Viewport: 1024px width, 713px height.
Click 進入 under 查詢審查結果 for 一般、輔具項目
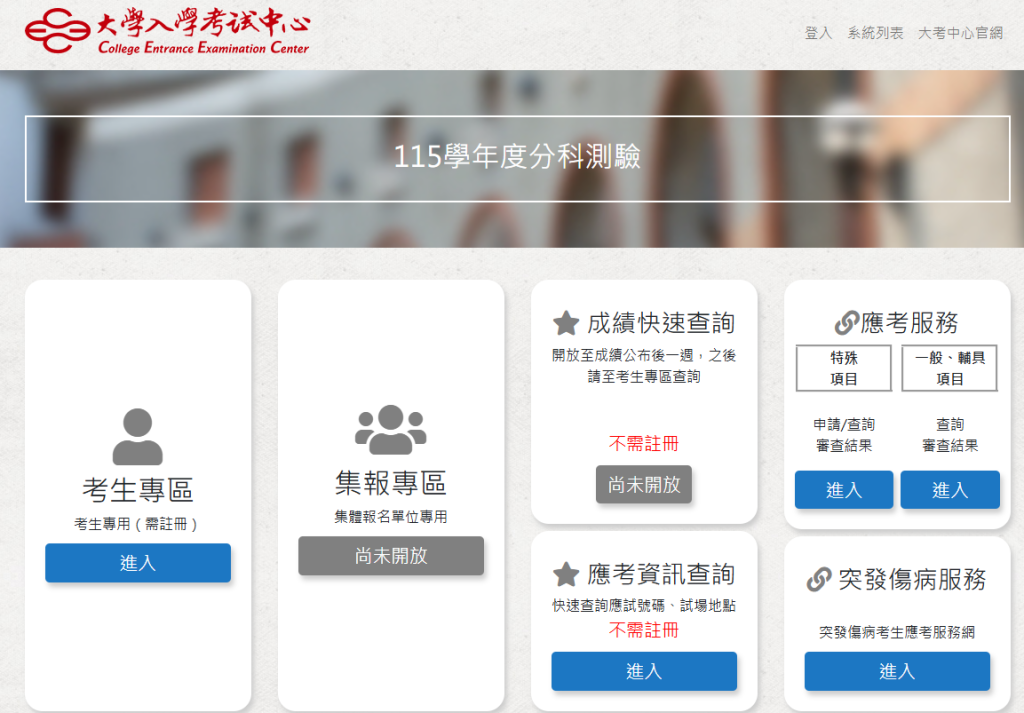(x=950, y=490)
